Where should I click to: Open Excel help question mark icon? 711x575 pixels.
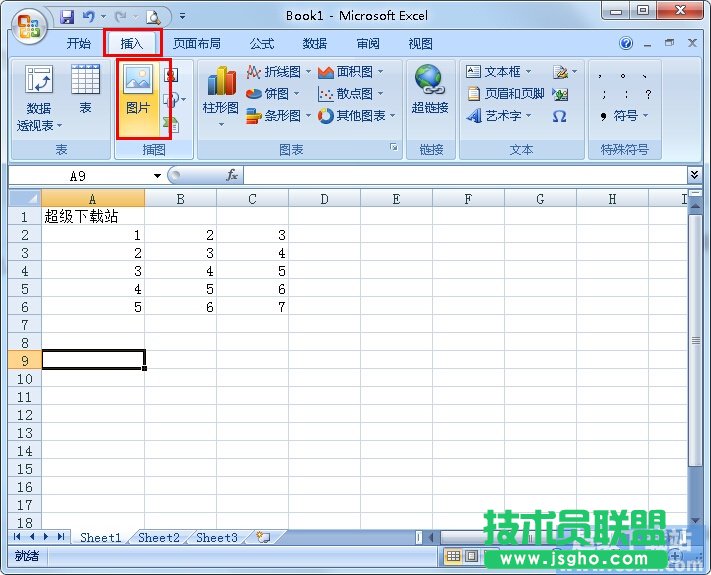626,44
